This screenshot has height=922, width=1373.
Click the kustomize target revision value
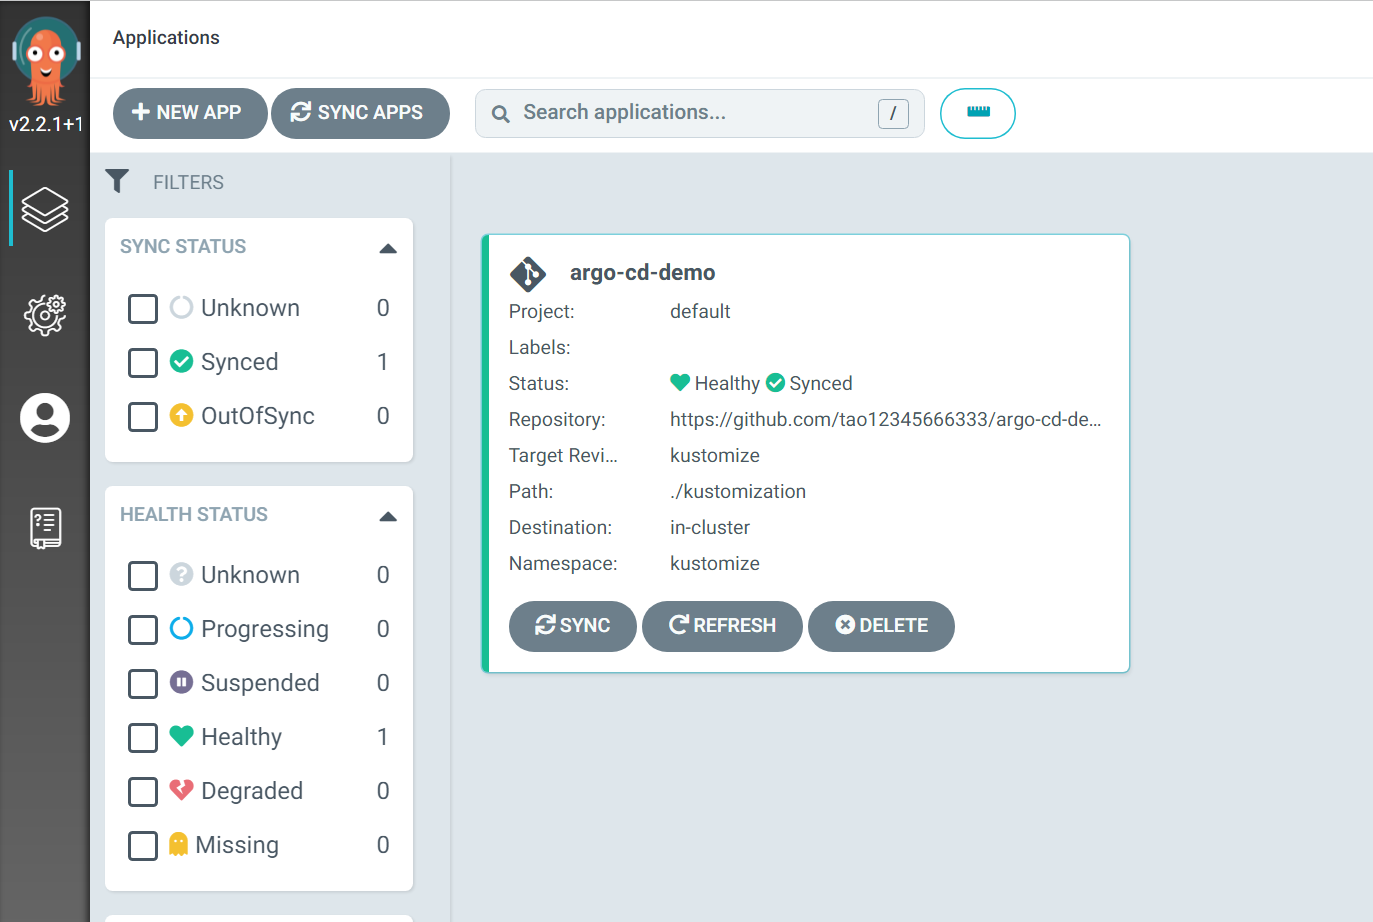pyautogui.click(x=715, y=456)
